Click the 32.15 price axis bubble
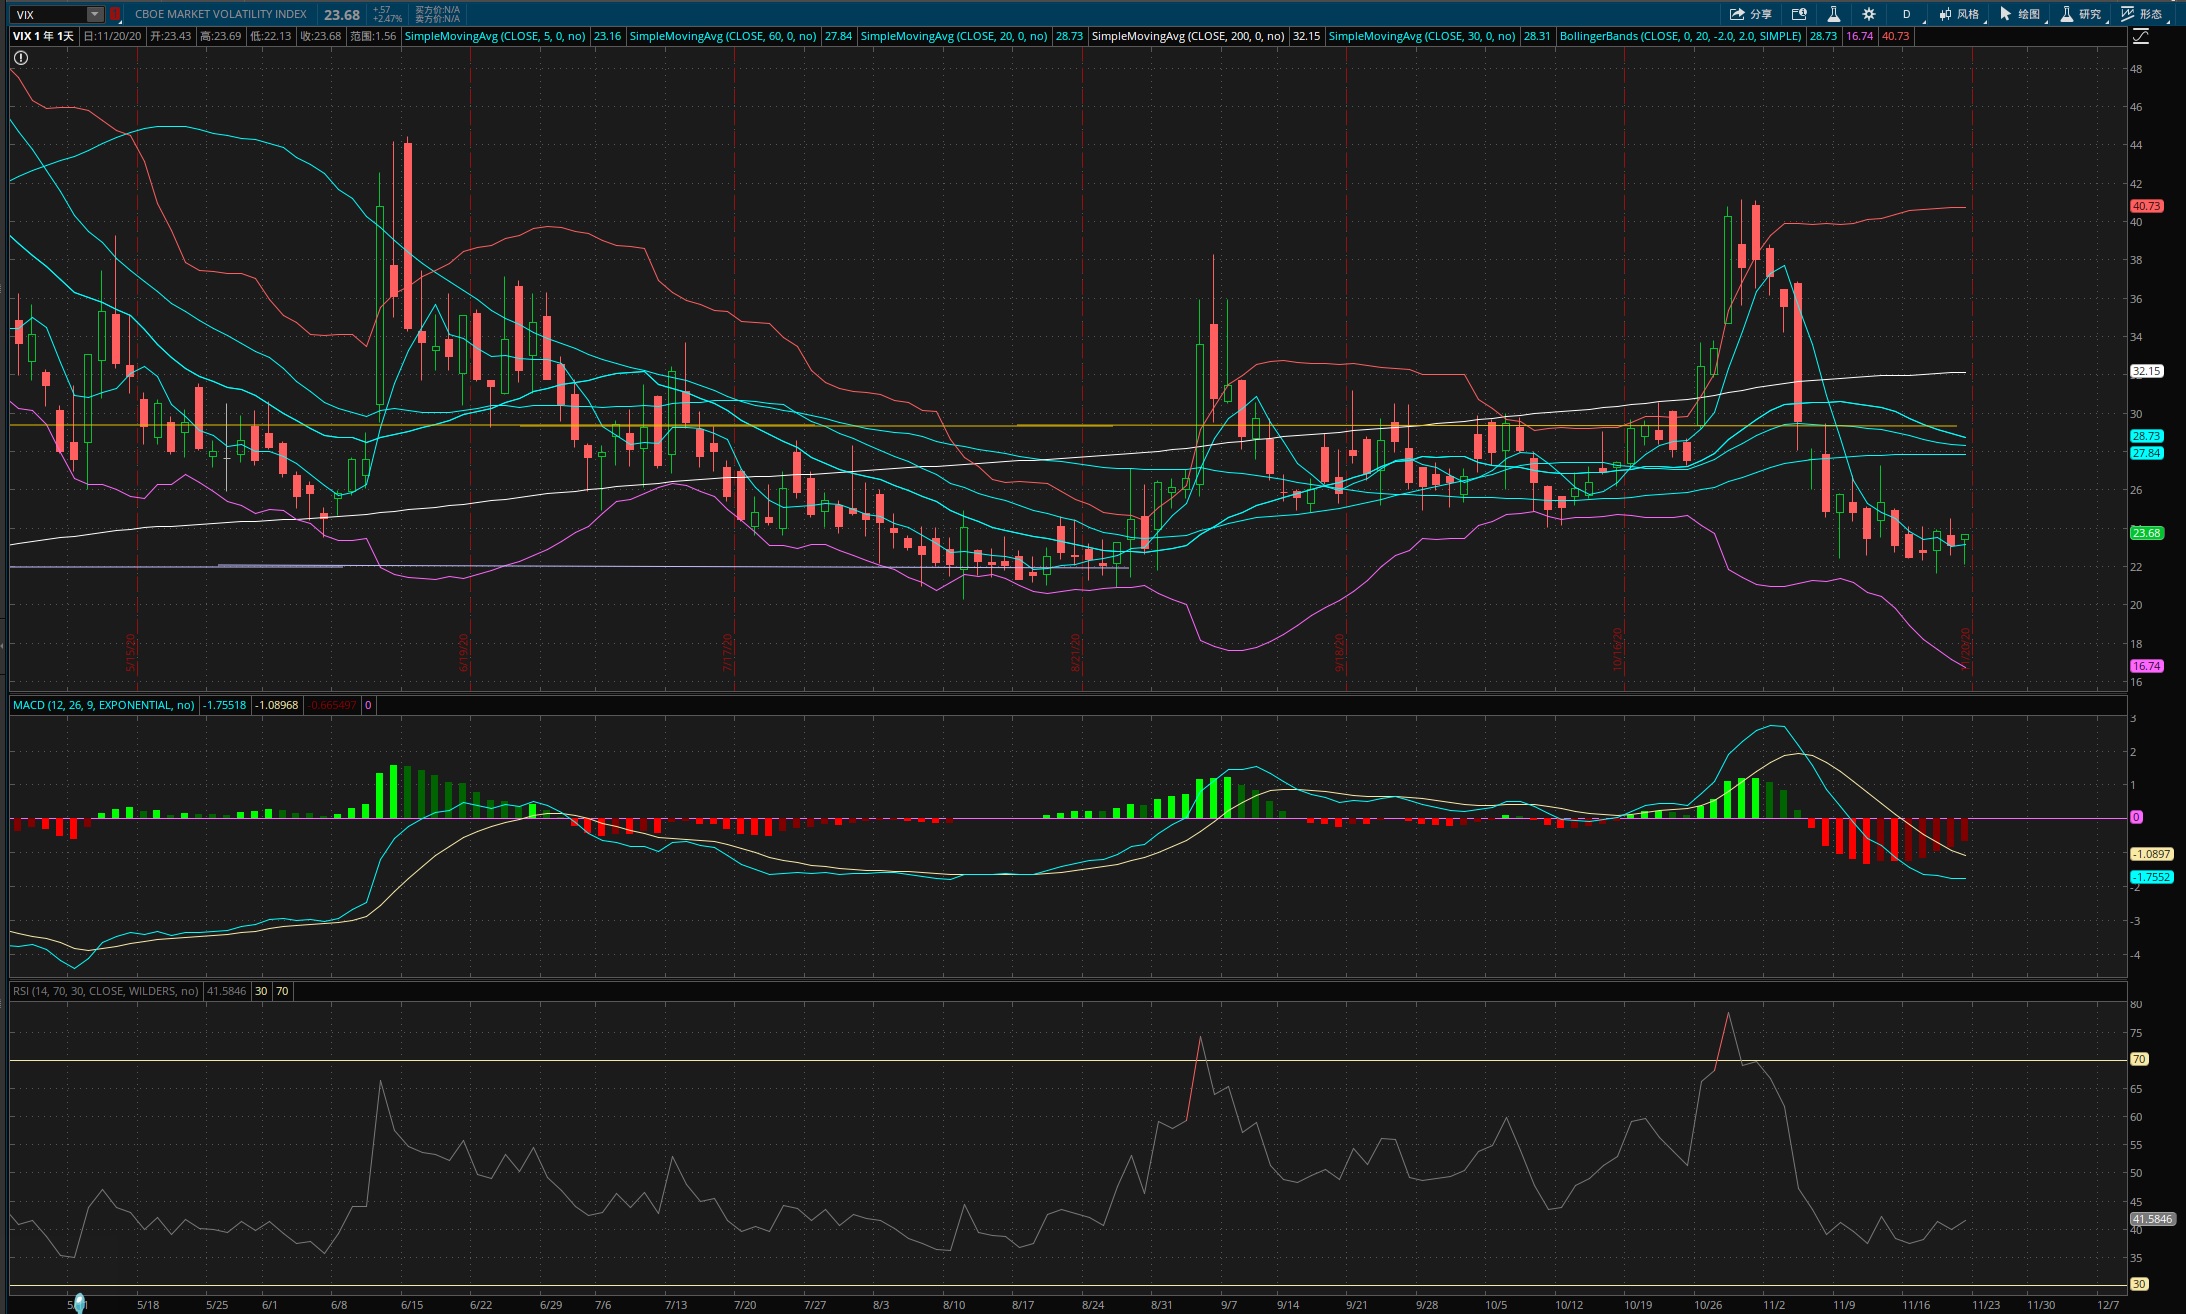2186x1314 pixels. pyautogui.click(x=2146, y=371)
